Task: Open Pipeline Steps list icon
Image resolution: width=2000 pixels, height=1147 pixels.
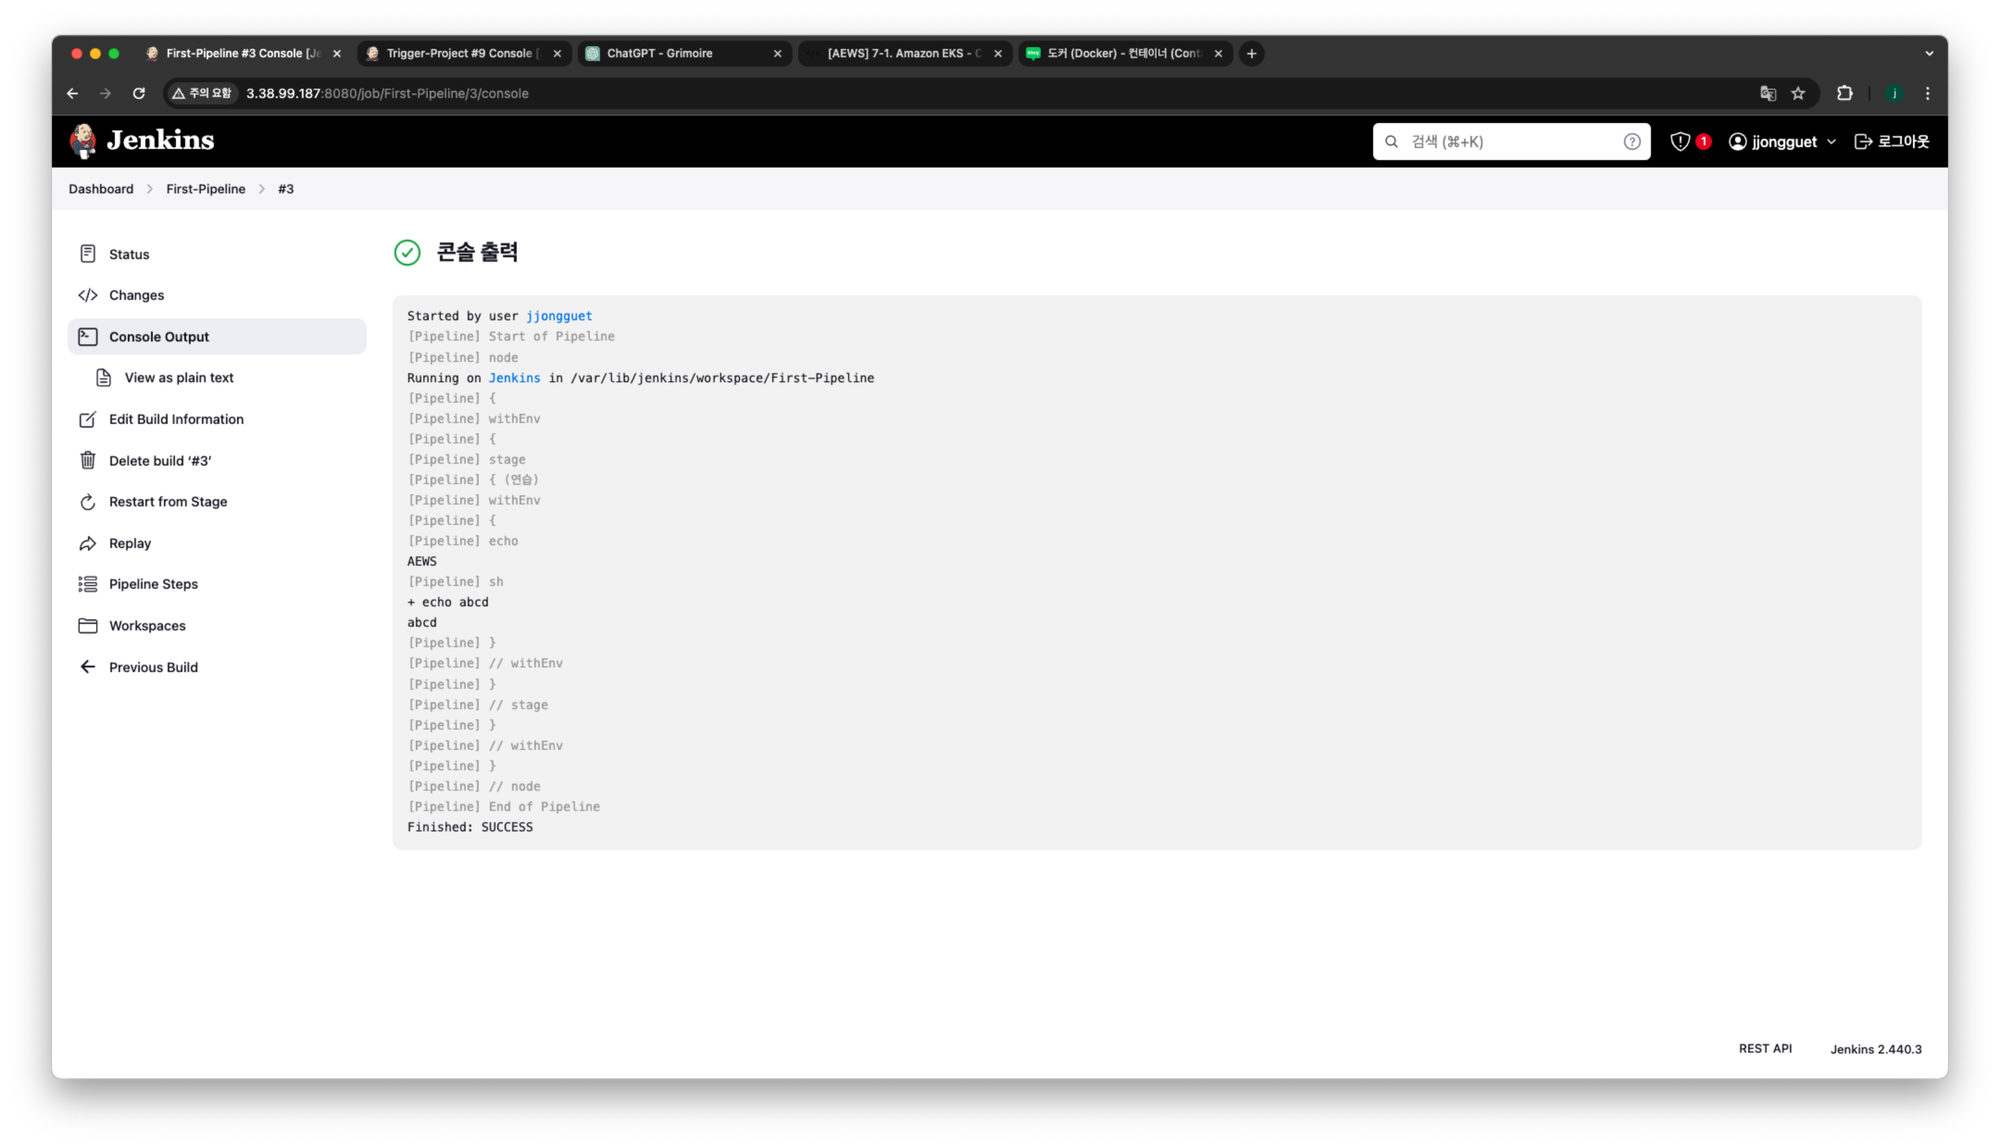Action: point(88,584)
